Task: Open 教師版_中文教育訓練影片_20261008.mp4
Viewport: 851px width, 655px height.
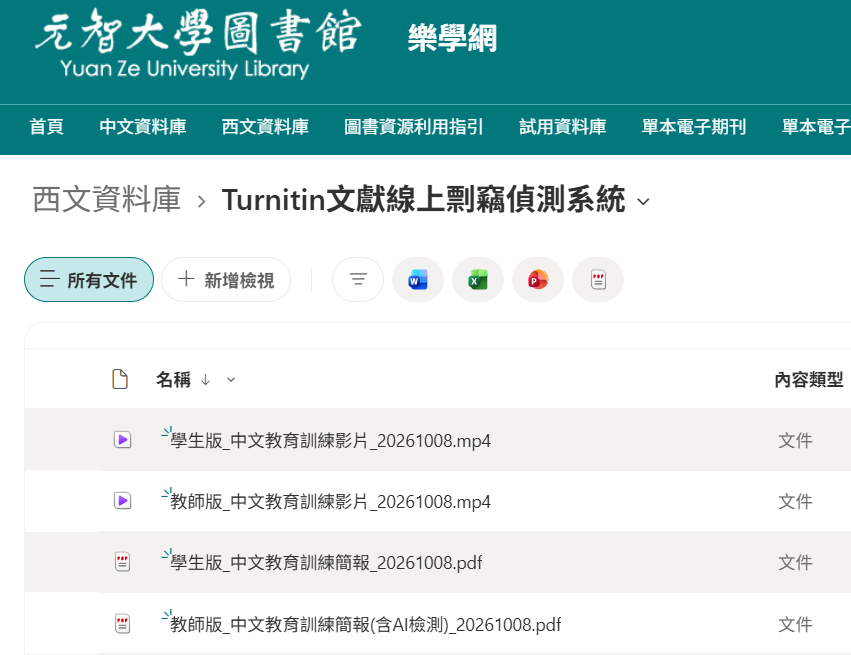Action: (331, 502)
